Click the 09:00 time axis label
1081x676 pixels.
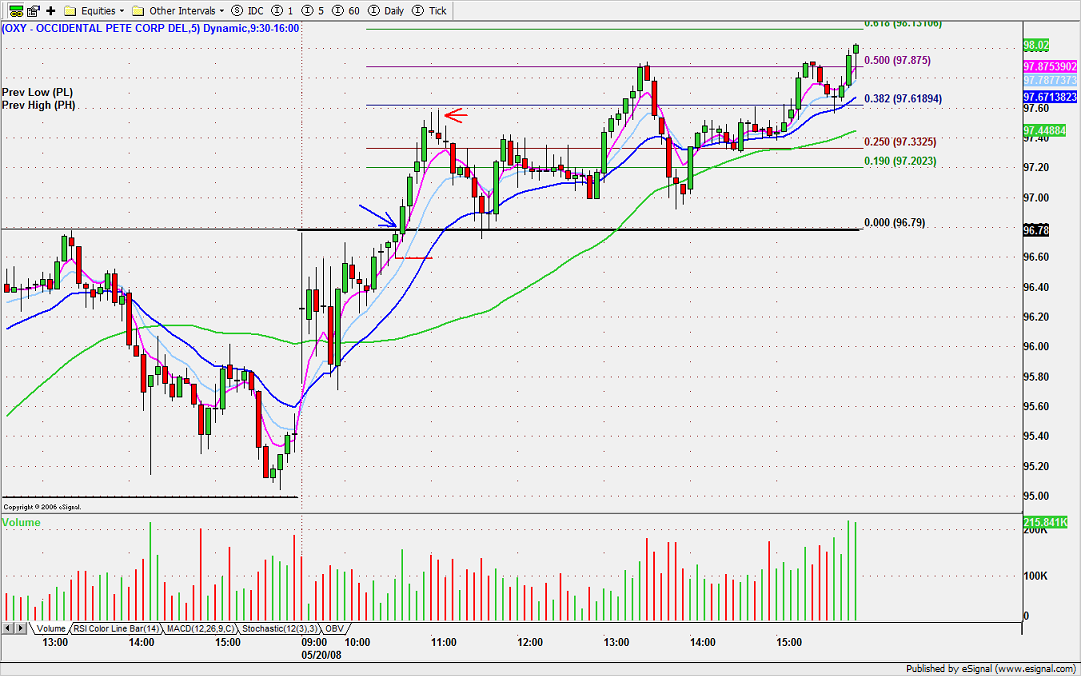pos(314,642)
